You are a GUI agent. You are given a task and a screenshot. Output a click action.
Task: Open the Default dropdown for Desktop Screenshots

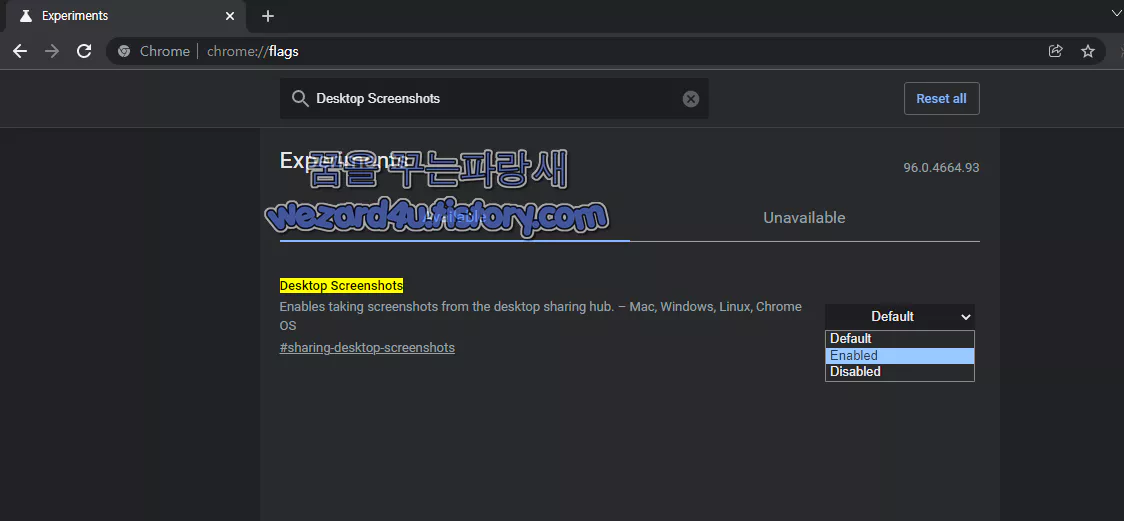point(900,317)
